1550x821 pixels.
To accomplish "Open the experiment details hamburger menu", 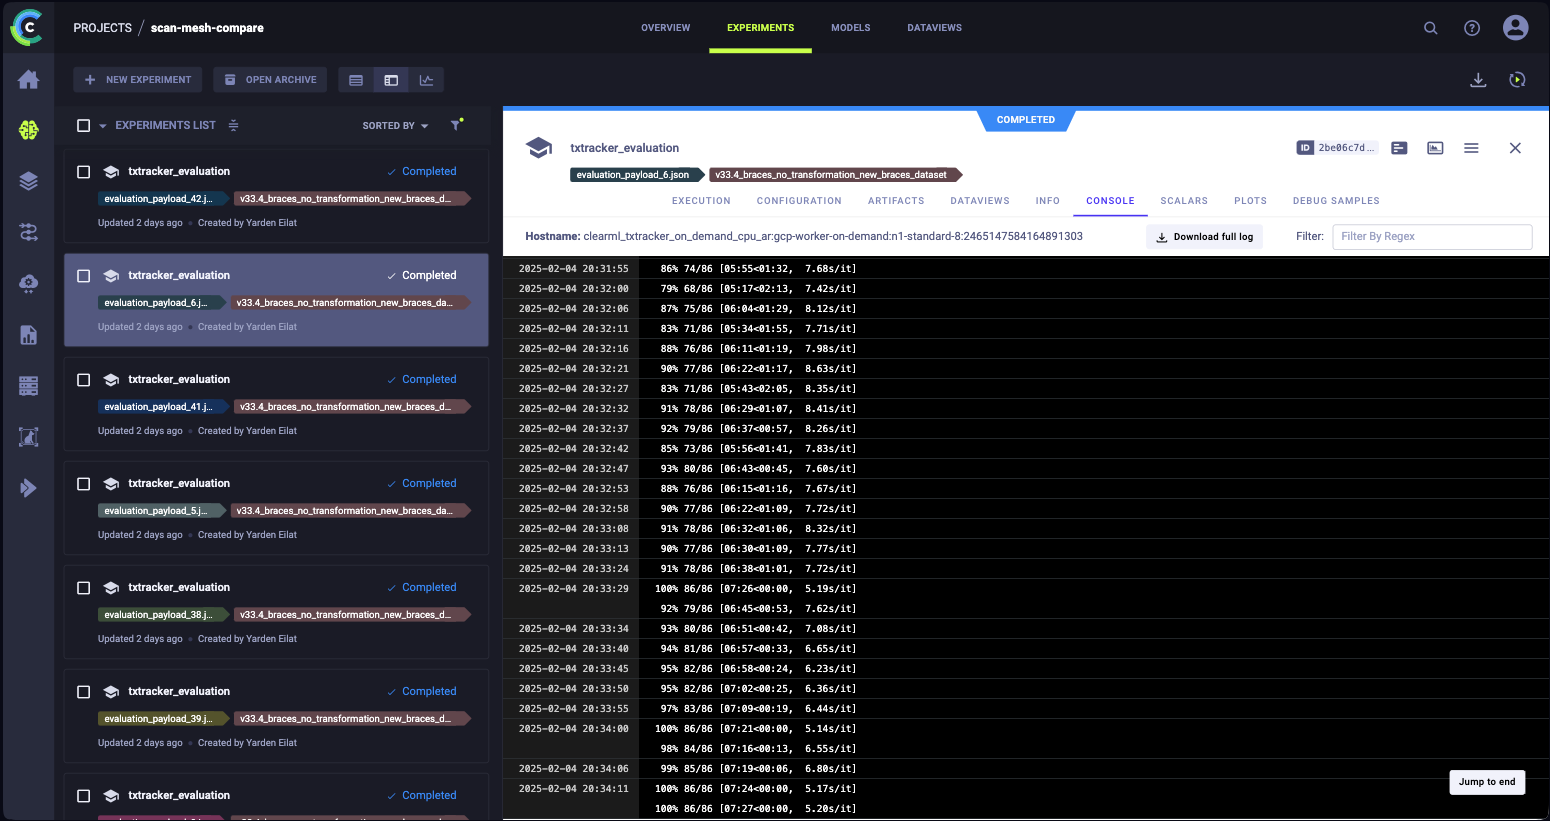I will pyautogui.click(x=1471, y=148).
